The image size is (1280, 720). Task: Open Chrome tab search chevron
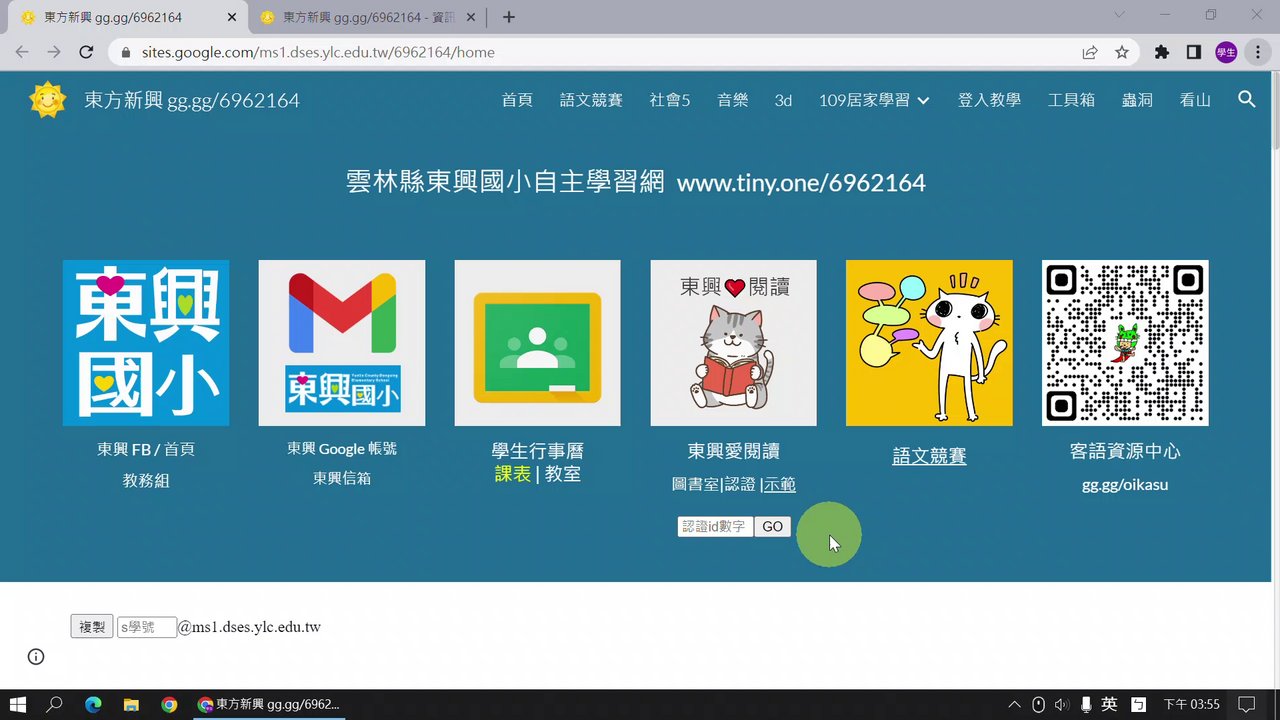point(1119,15)
